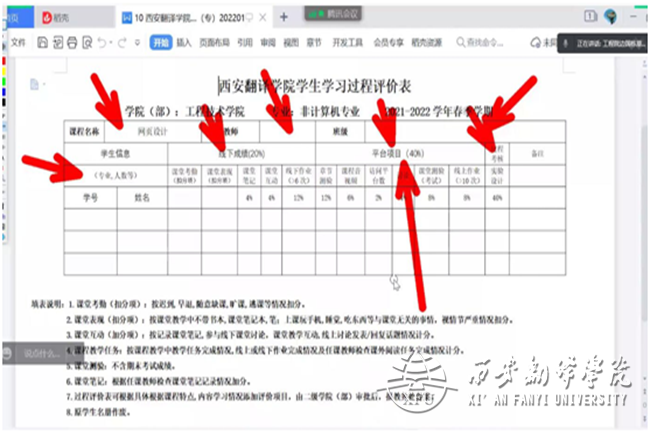Image resolution: width=650 pixels, height=433 pixels.
Task: Open the dropdown beside the margin page icon
Action: (x=44, y=85)
